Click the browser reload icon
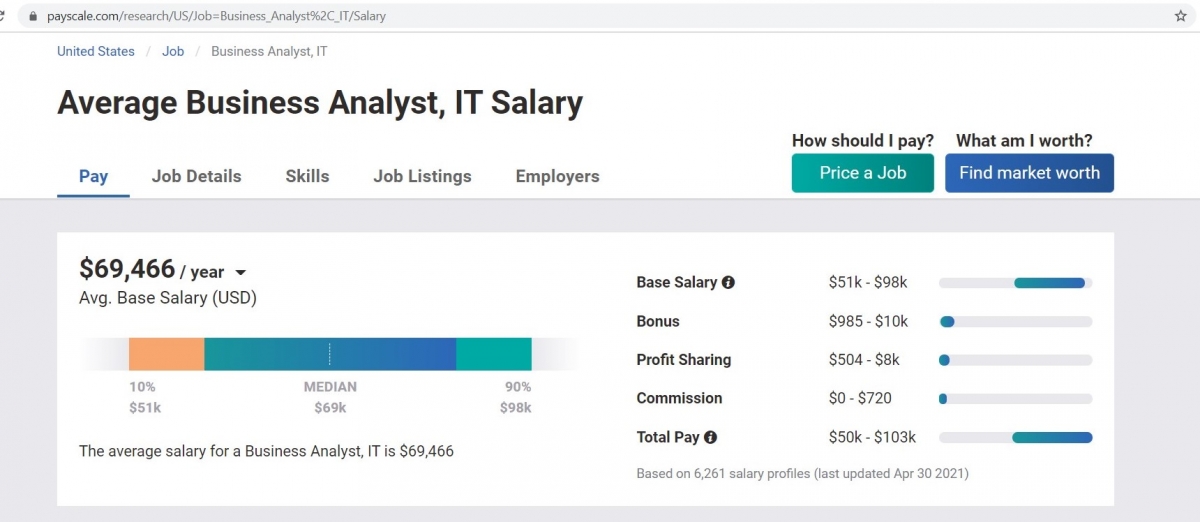The width and height of the screenshot is (1200, 522). pos(3,16)
